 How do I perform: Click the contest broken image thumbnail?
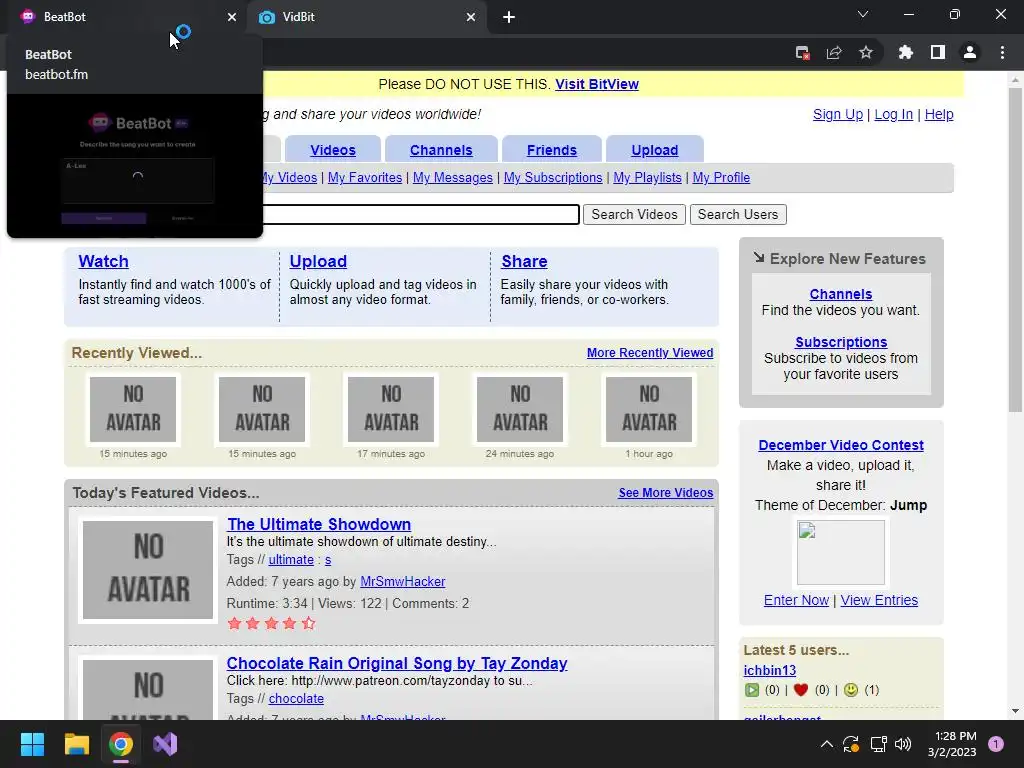point(841,552)
